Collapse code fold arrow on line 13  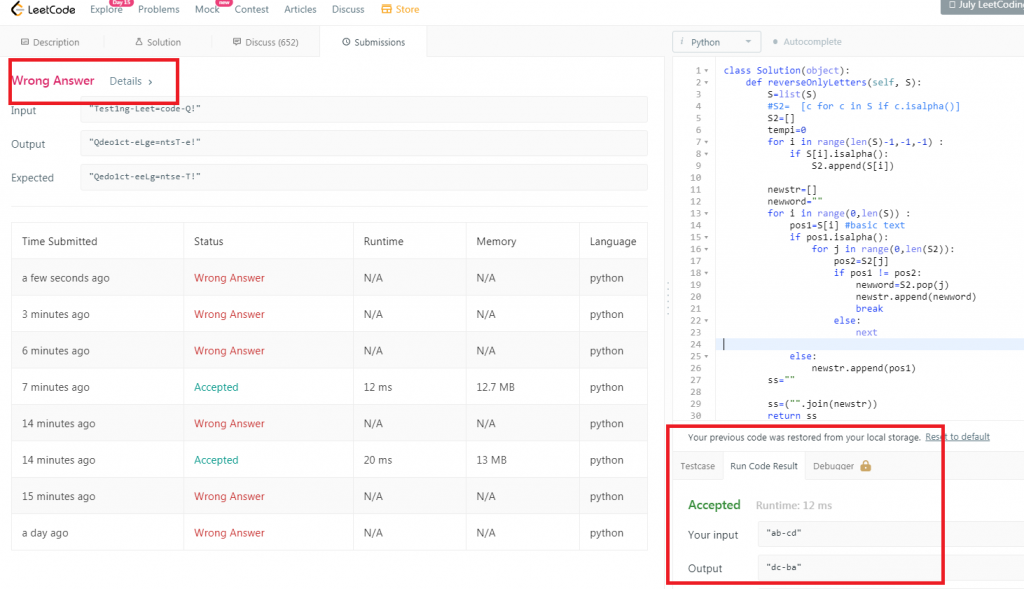click(707, 214)
